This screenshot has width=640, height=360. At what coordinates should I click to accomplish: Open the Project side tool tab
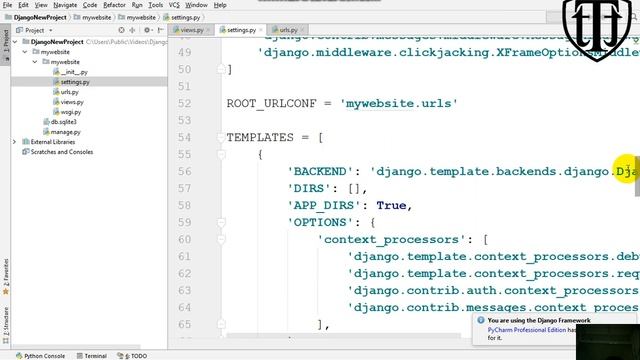tap(6, 44)
